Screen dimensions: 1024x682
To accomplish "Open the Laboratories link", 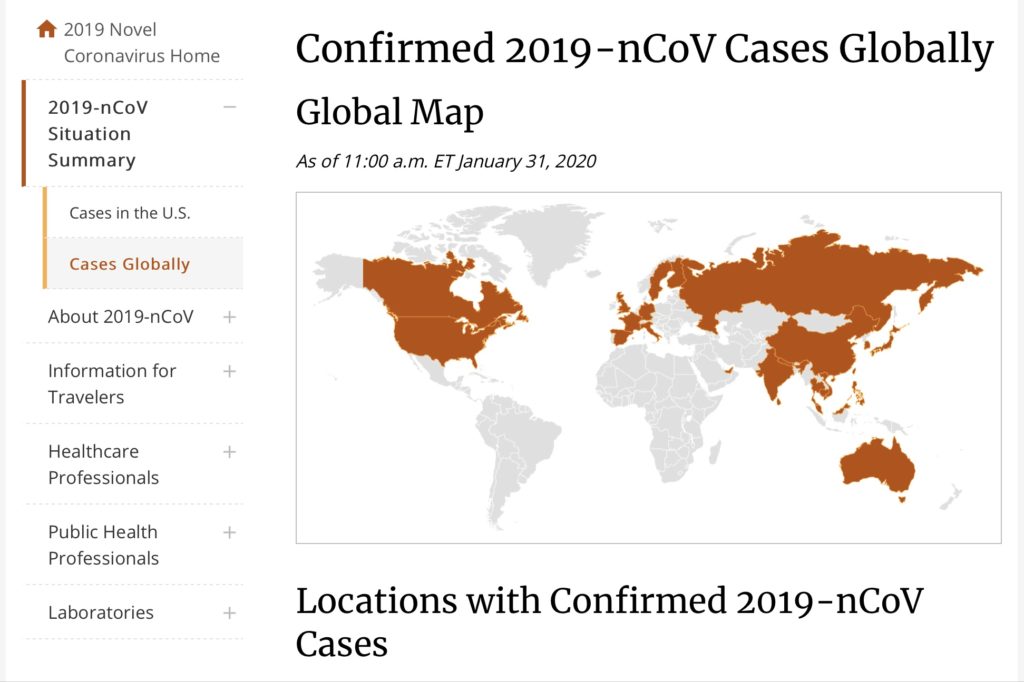I will click(x=101, y=613).
